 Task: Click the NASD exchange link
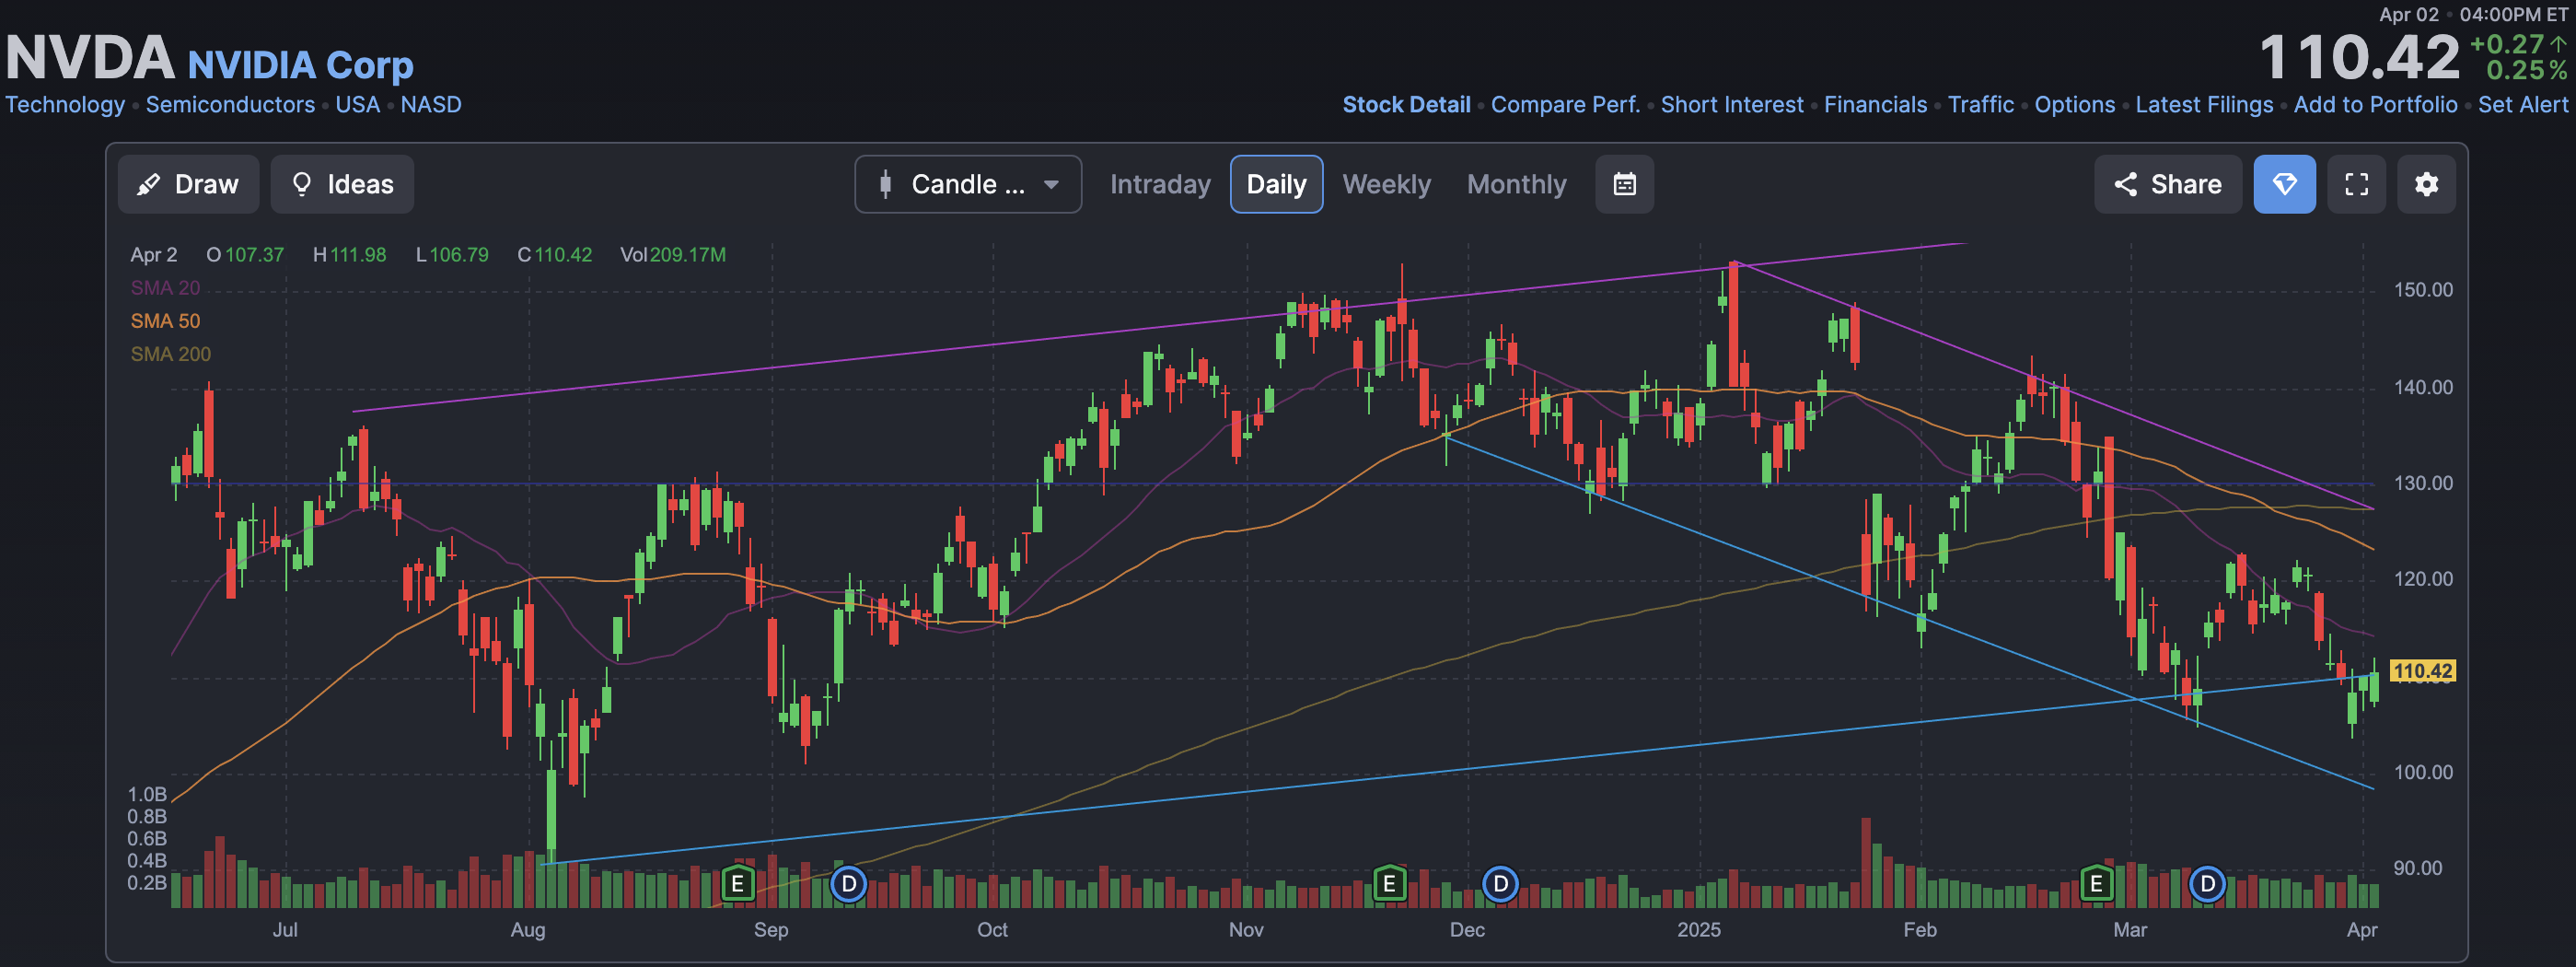pos(431,105)
